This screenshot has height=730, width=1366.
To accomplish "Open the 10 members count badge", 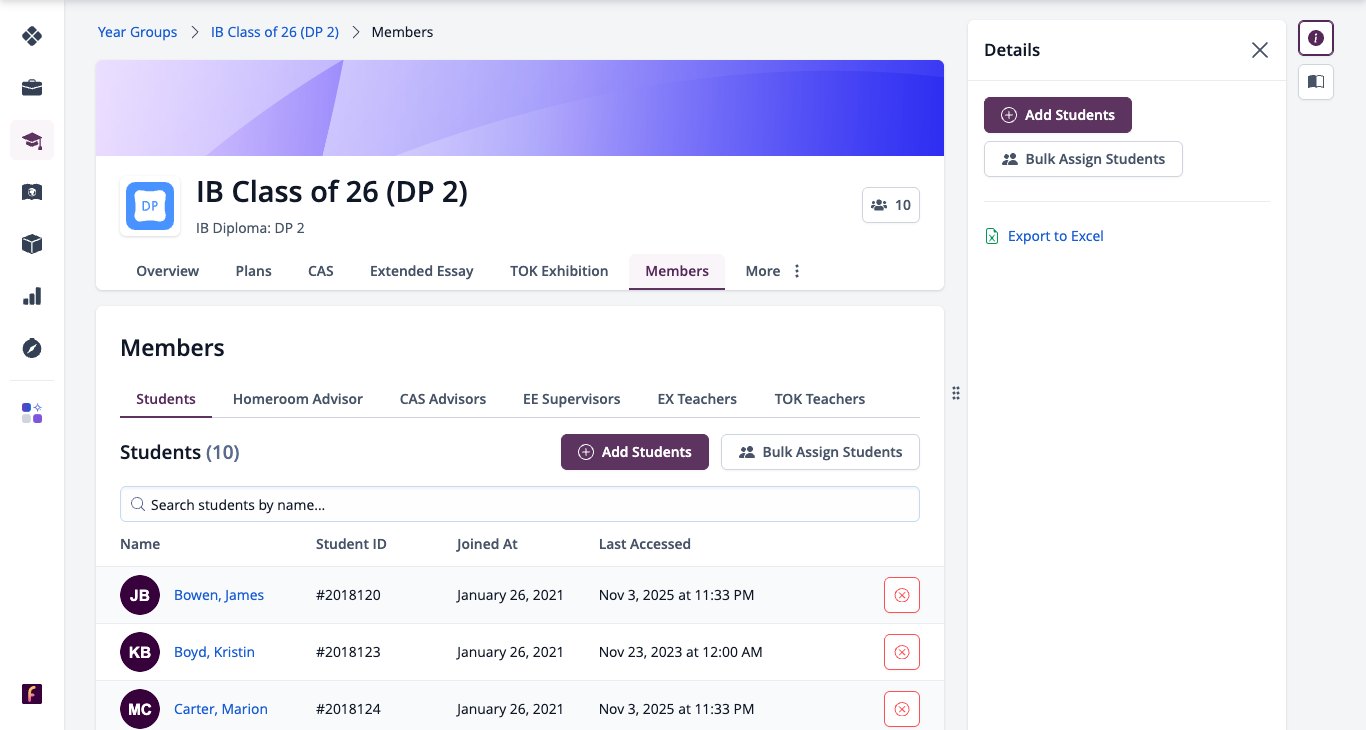I will [x=891, y=205].
